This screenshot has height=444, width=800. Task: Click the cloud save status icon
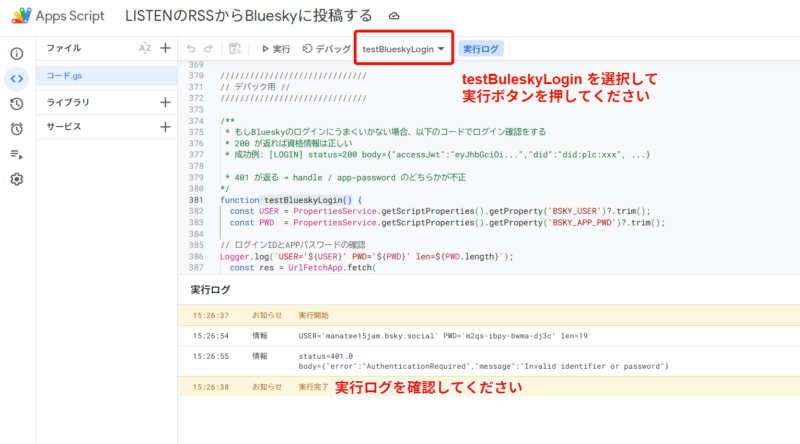point(394,16)
